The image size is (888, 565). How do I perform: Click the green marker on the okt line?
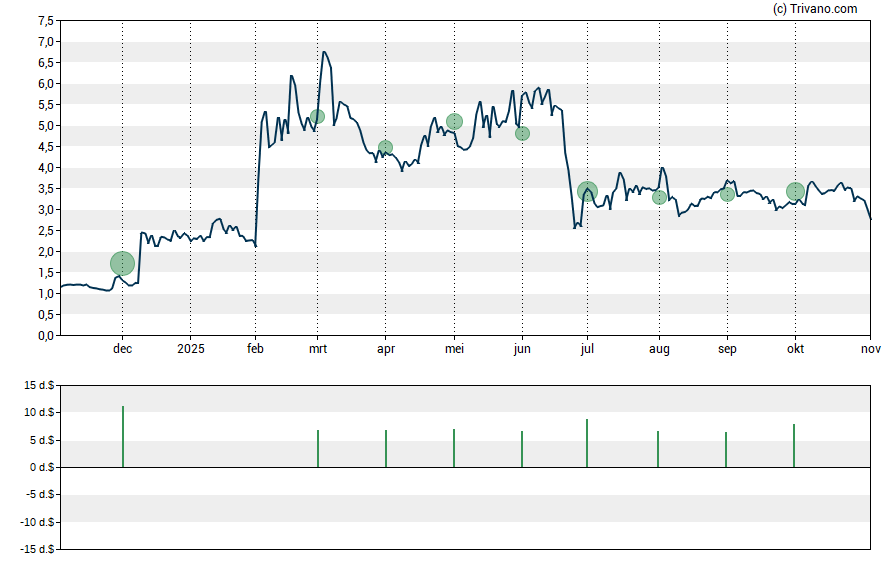tap(795, 191)
